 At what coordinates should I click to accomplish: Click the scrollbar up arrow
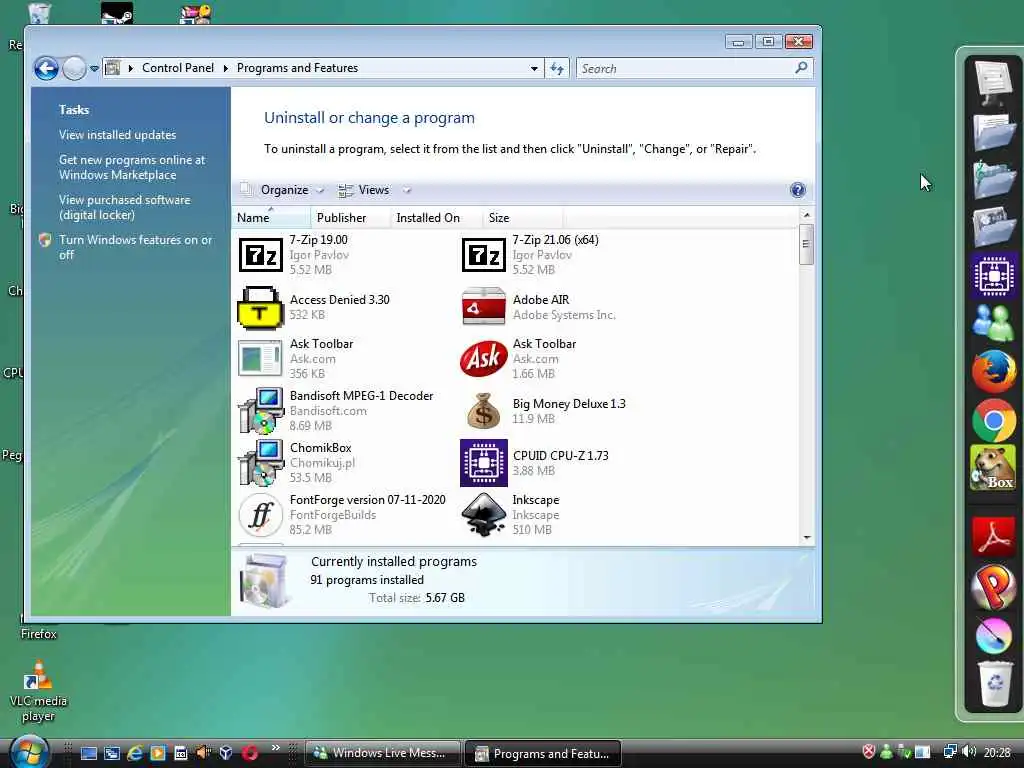[807, 215]
